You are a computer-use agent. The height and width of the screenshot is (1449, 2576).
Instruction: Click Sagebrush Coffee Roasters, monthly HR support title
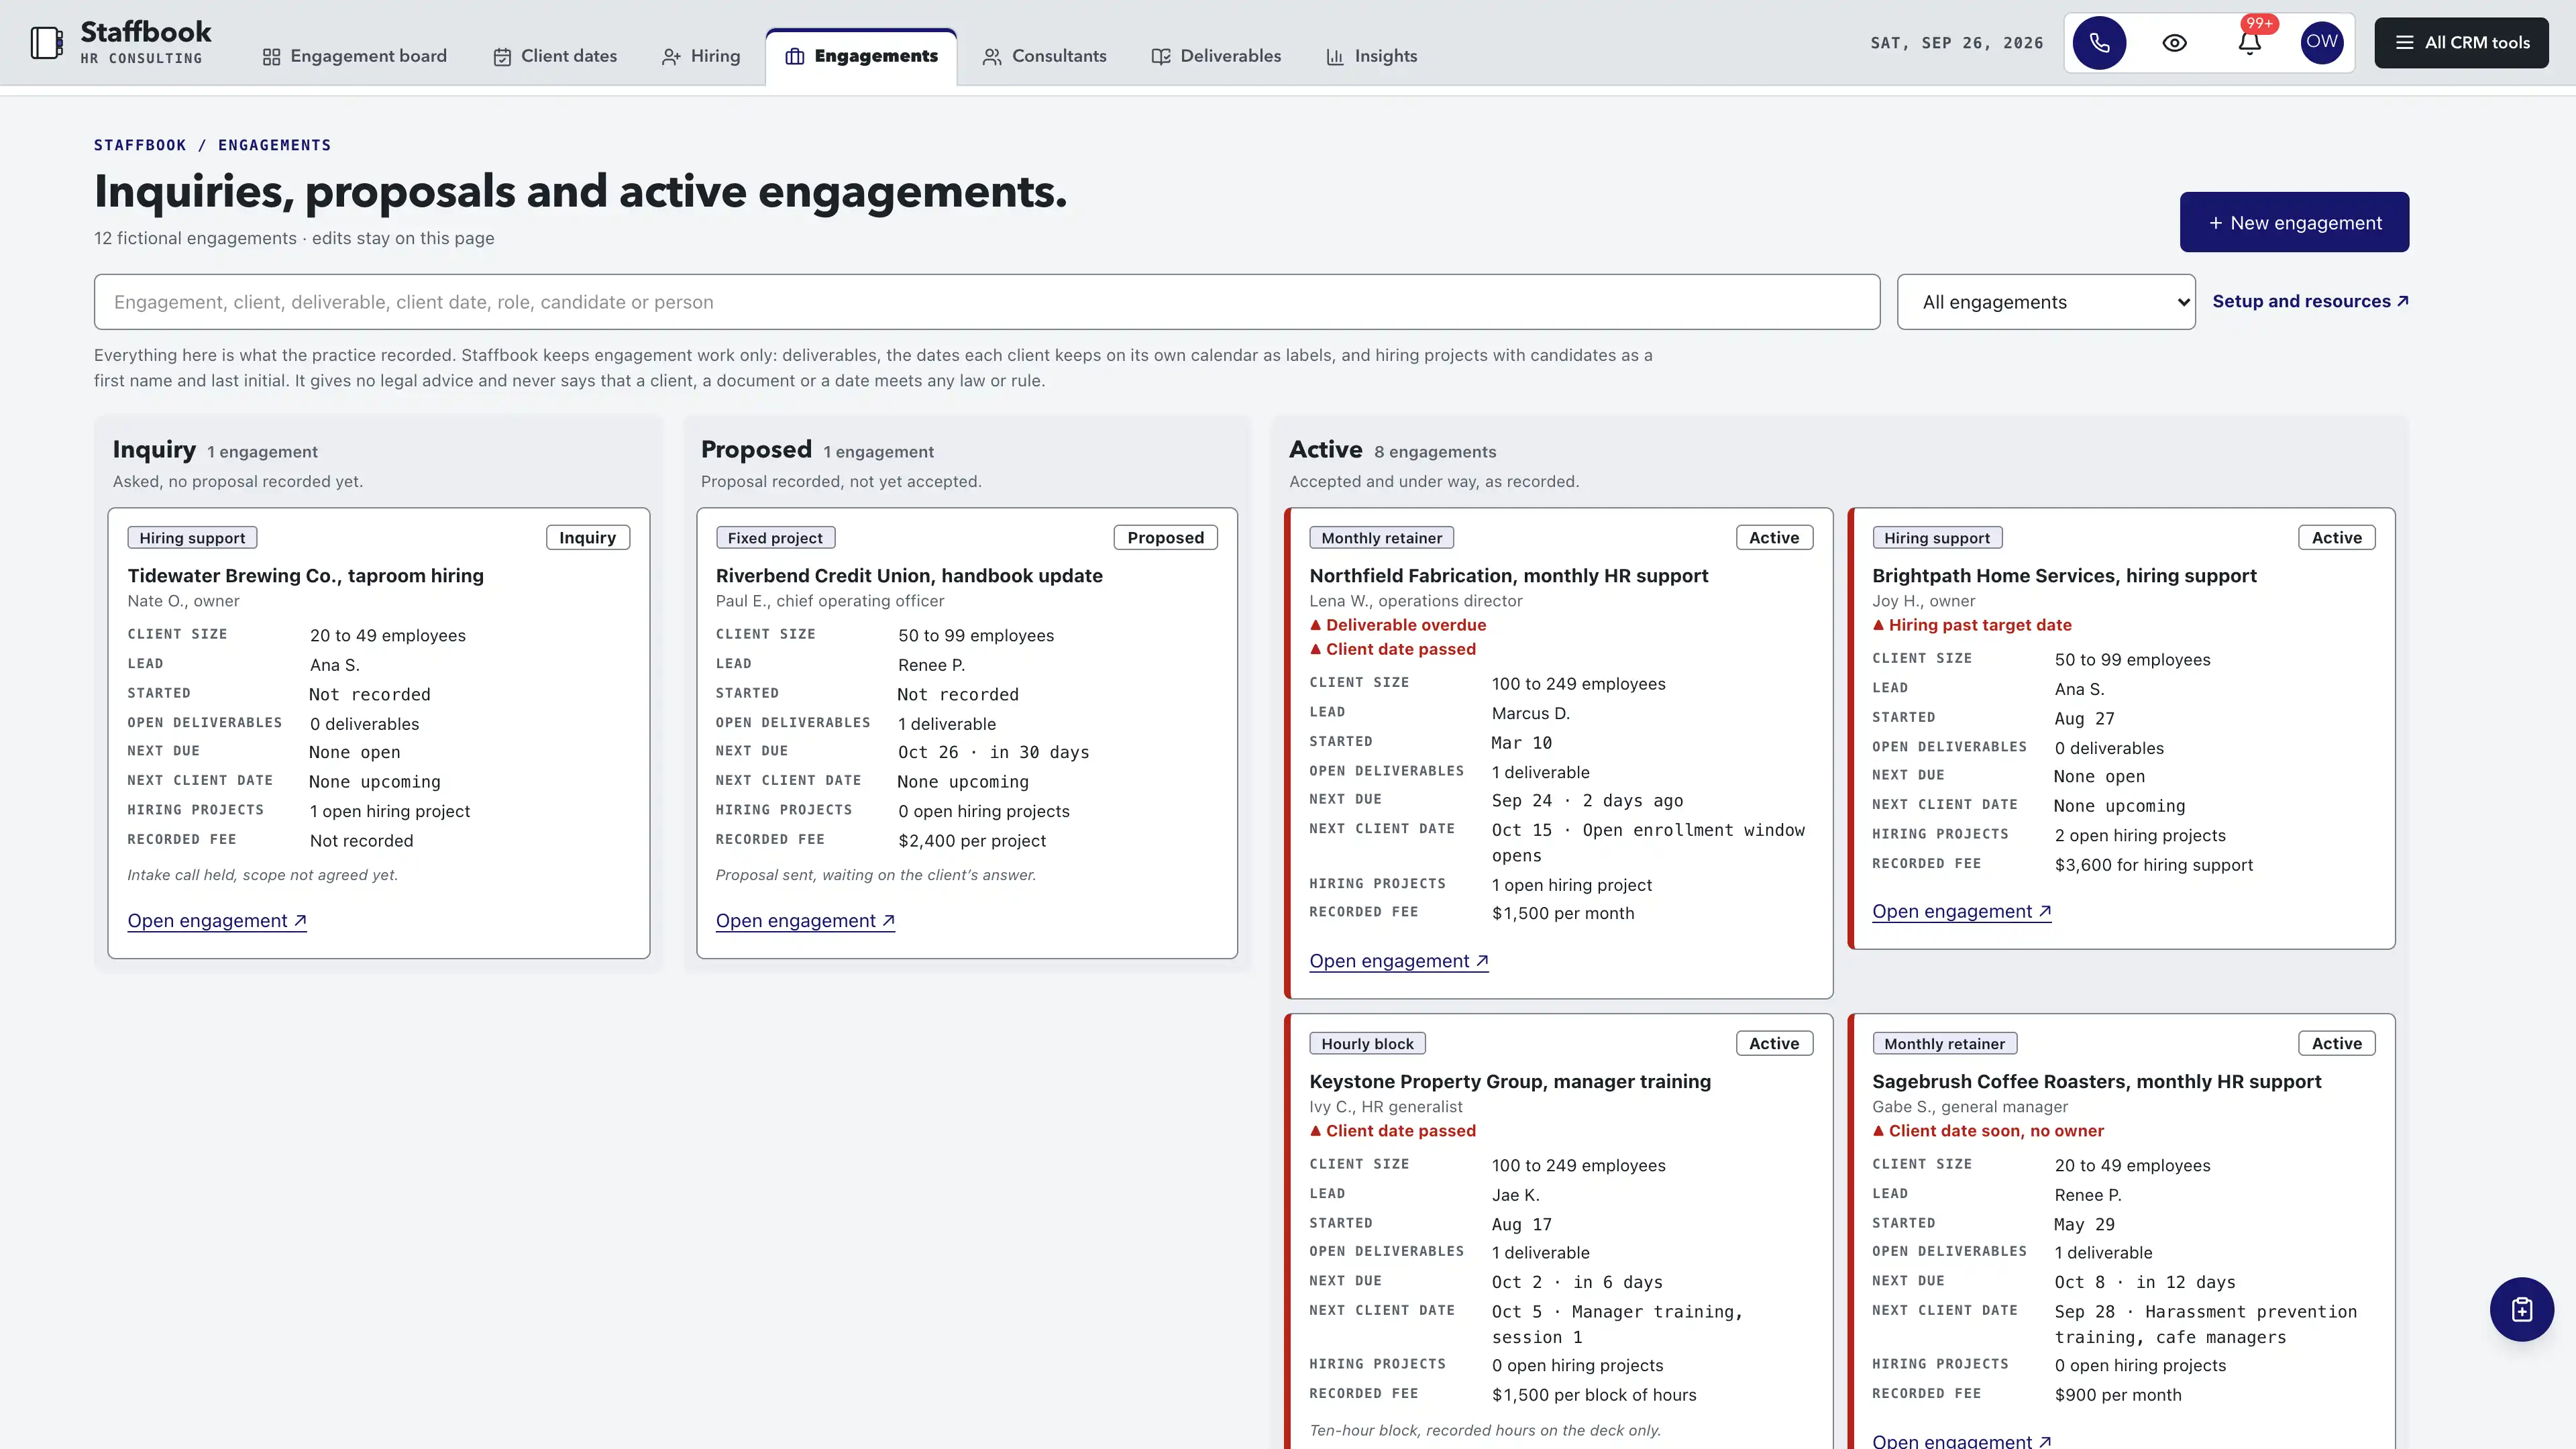click(x=2096, y=1082)
